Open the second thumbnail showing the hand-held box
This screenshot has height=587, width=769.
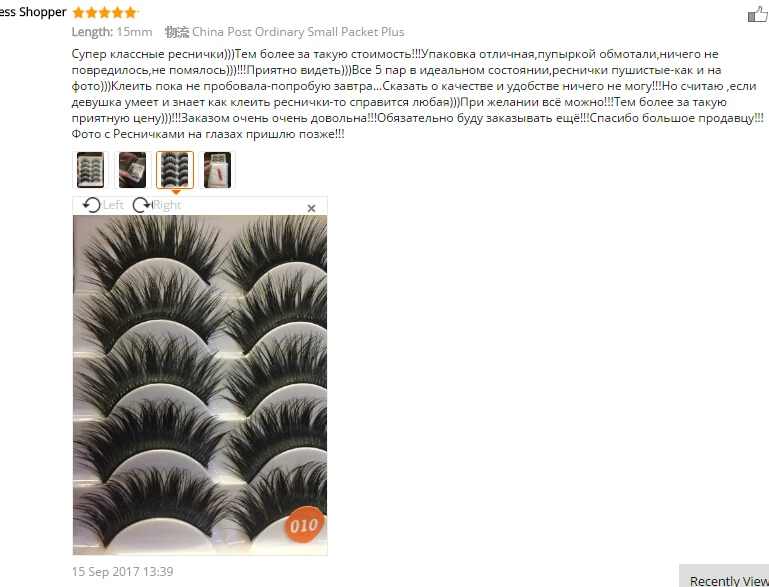point(132,170)
